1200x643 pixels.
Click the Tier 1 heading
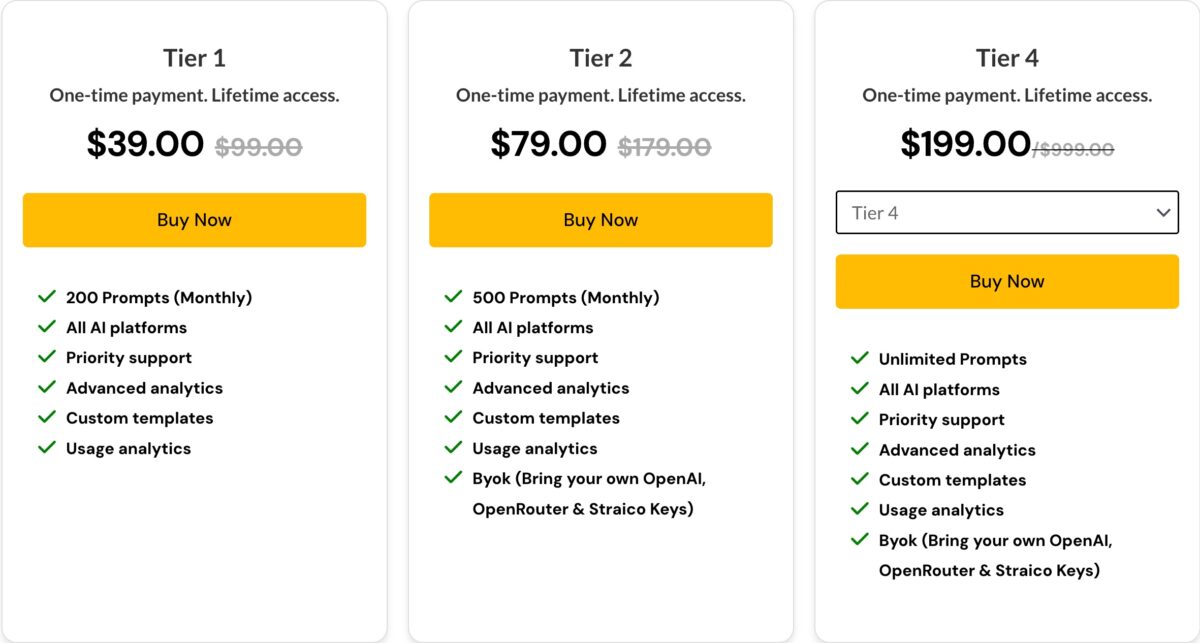194,58
